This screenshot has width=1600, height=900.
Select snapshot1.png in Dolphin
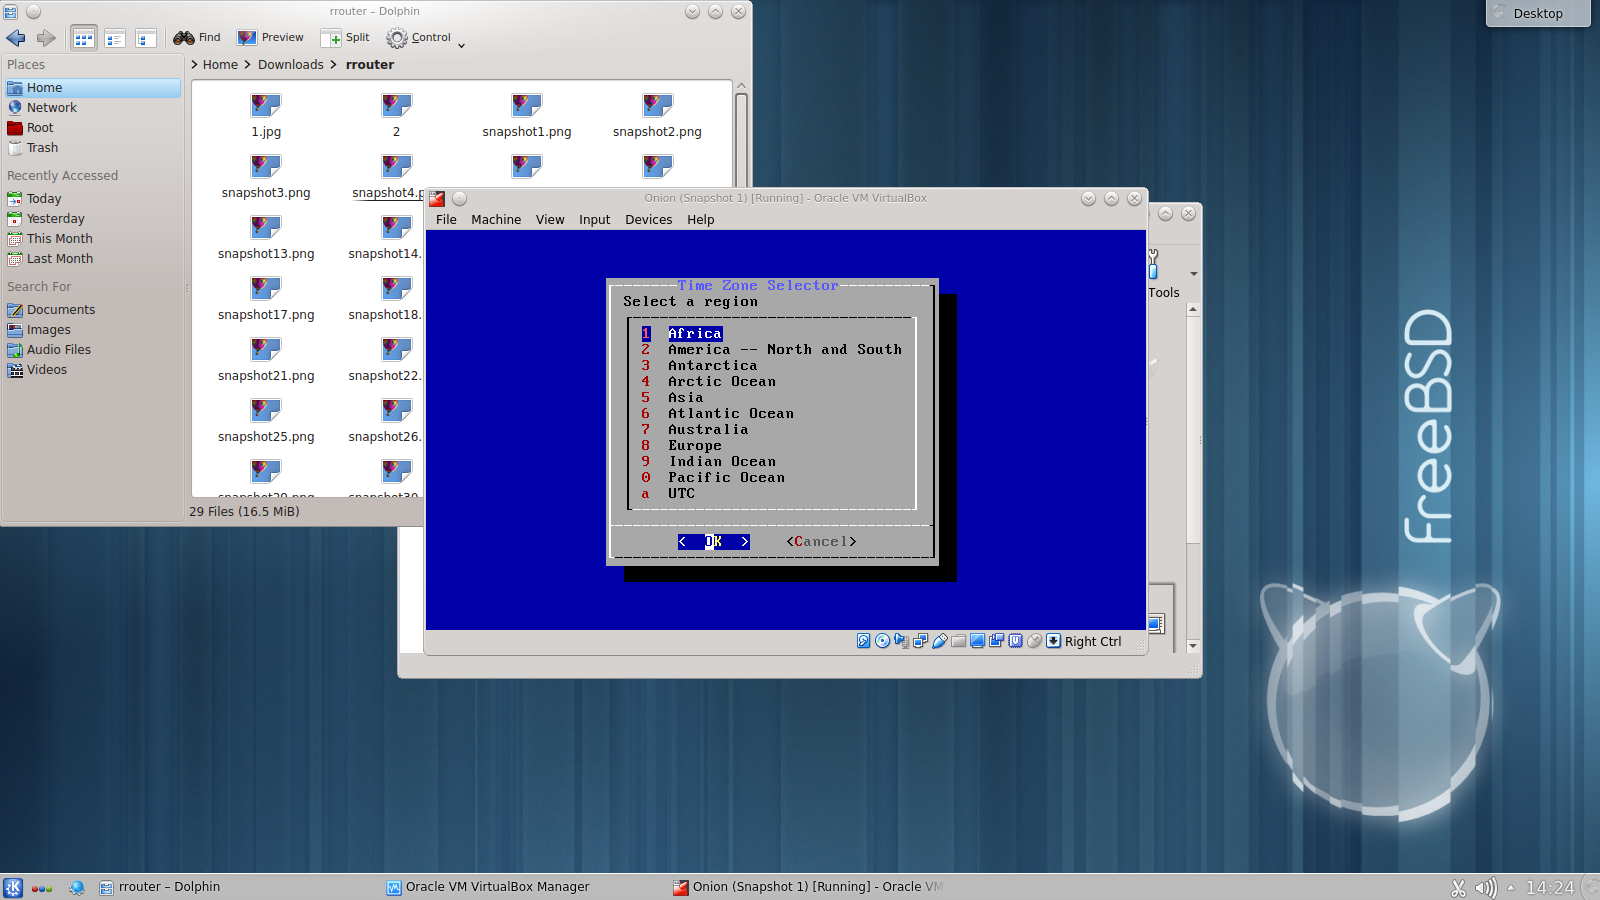tap(527, 115)
